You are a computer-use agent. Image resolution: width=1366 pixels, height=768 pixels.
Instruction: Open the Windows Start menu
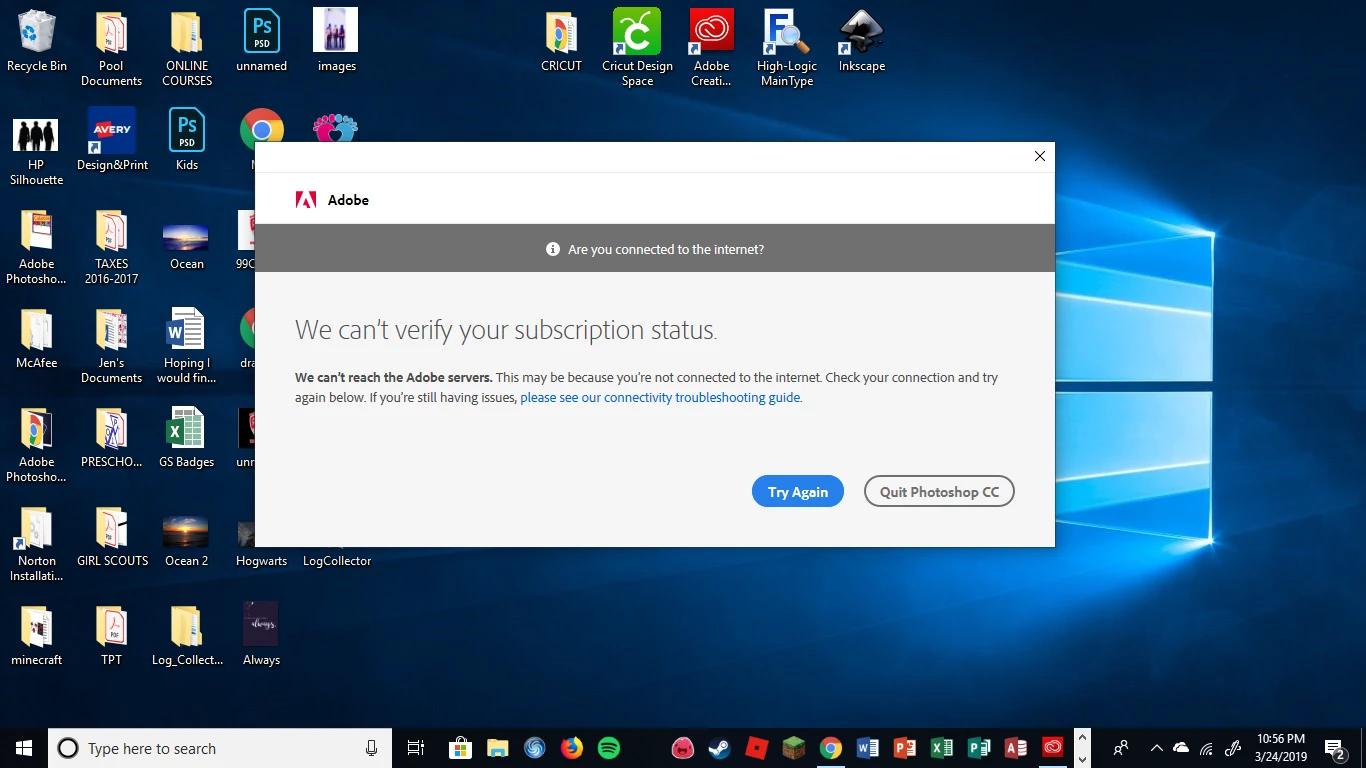[x=24, y=748]
